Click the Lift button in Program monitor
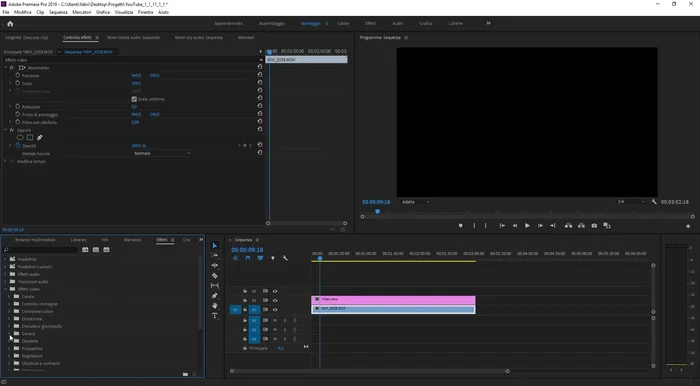This screenshot has height=386, width=700. click(x=568, y=226)
